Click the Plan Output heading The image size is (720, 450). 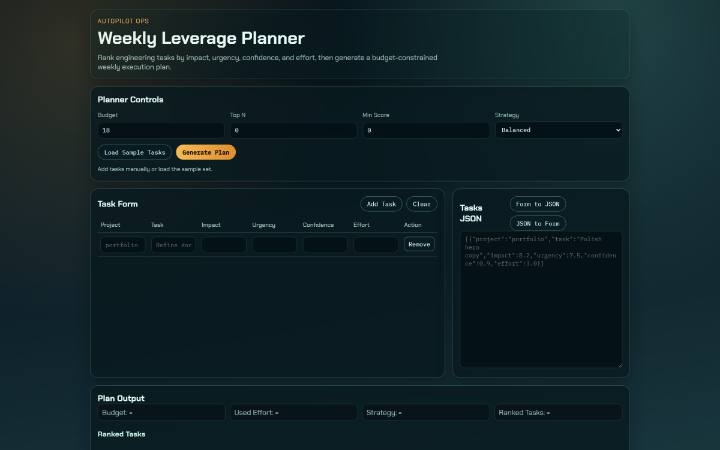pyautogui.click(x=121, y=398)
